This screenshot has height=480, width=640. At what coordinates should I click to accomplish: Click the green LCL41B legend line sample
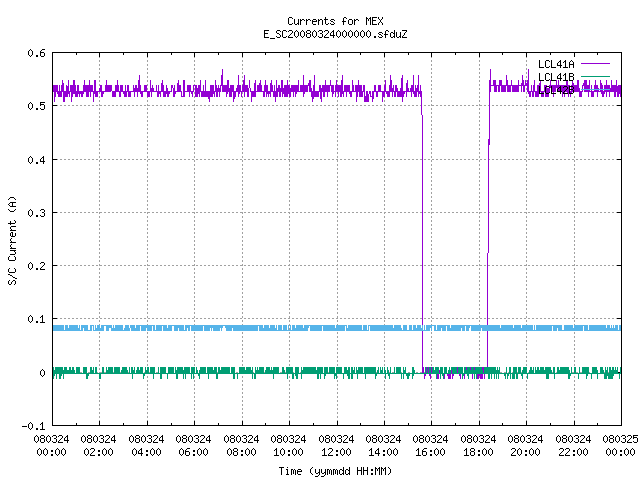pos(595,76)
